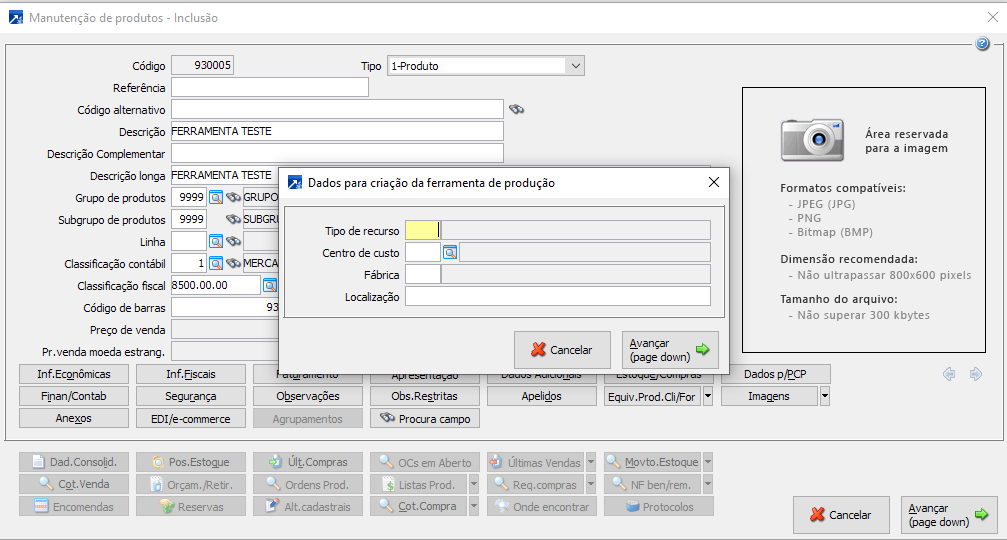The width and height of the screenshot is (1007, 540).
Task: Click the Imagens button
Action: pos(769,396)
